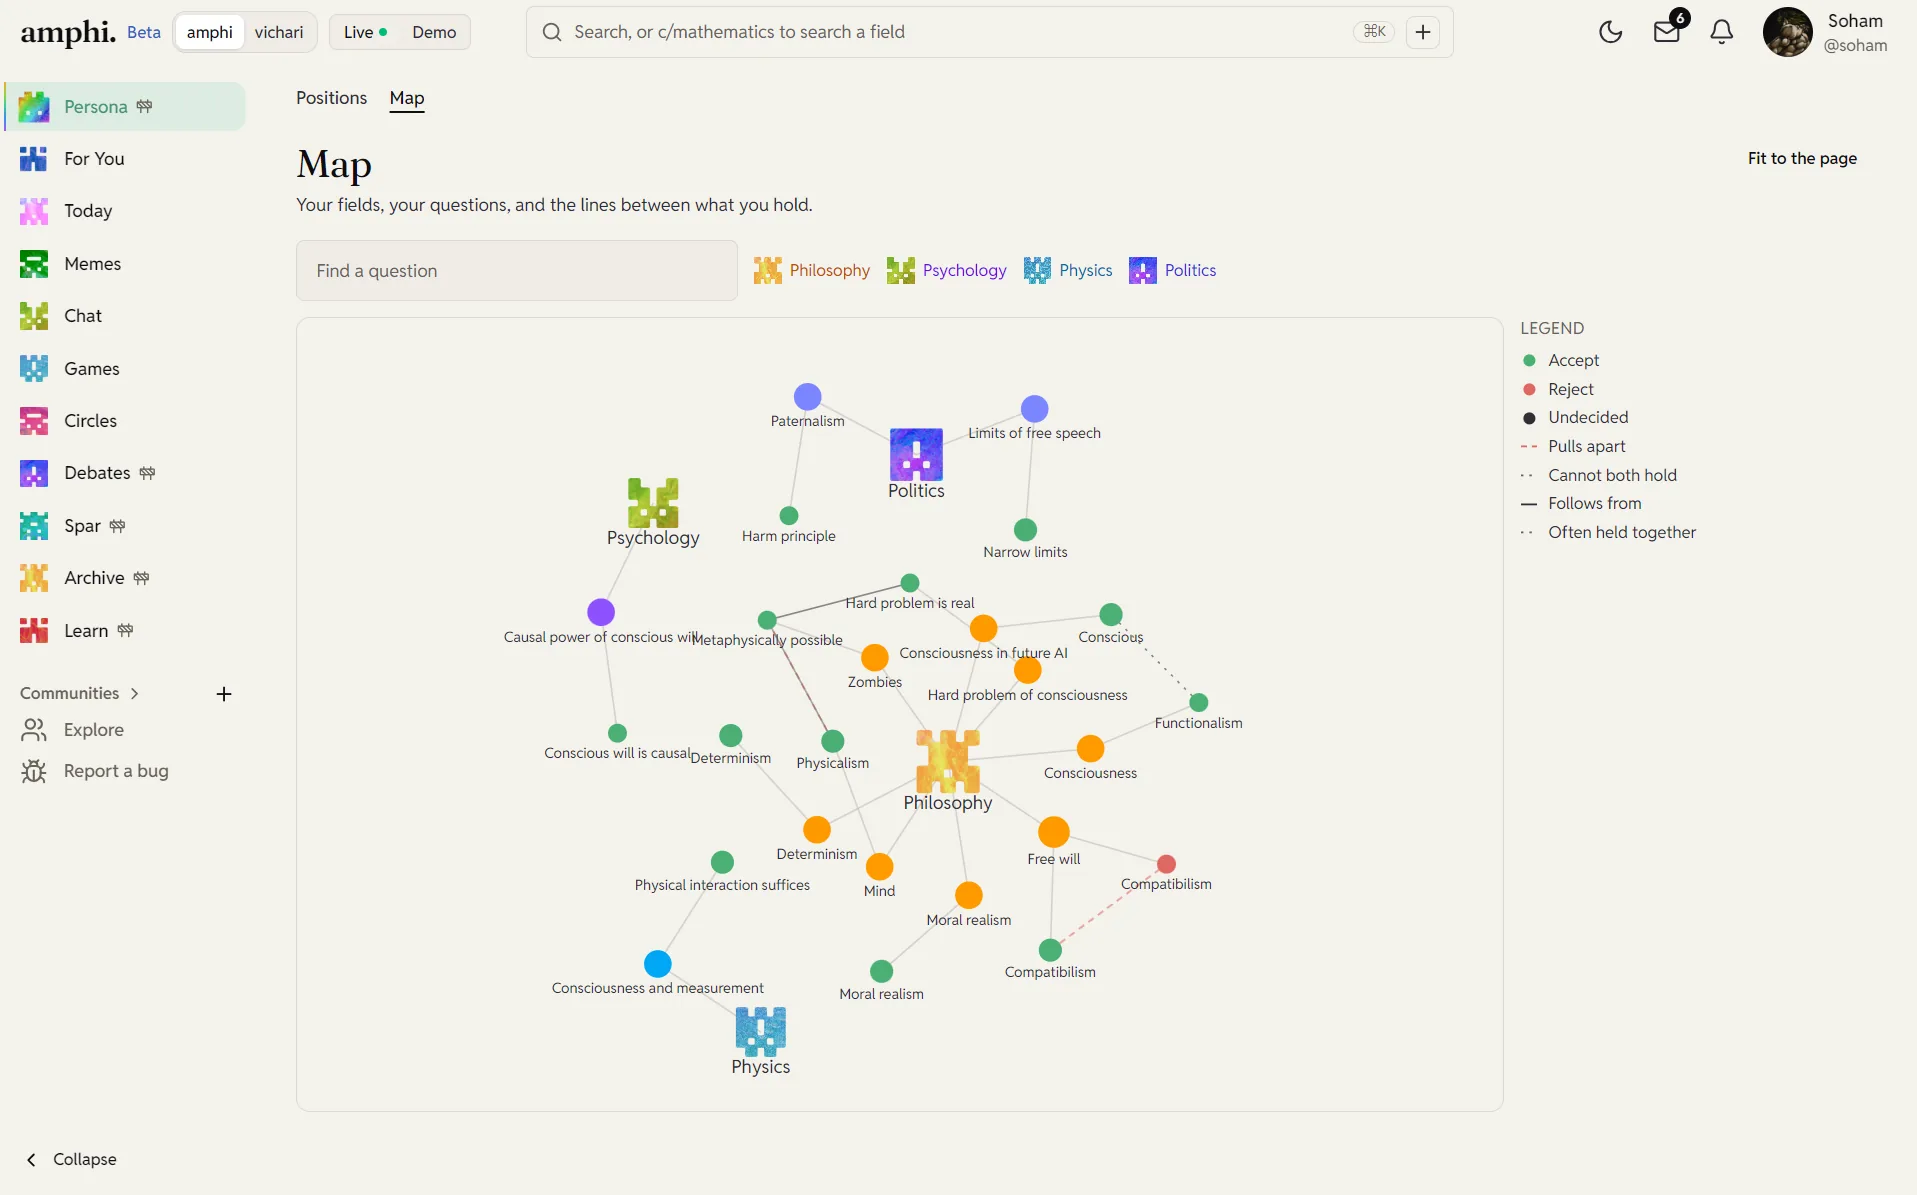This screenshot has width=1917, height=1195.
Task: Toggle dark mode moon icon
Action: 1610,32
